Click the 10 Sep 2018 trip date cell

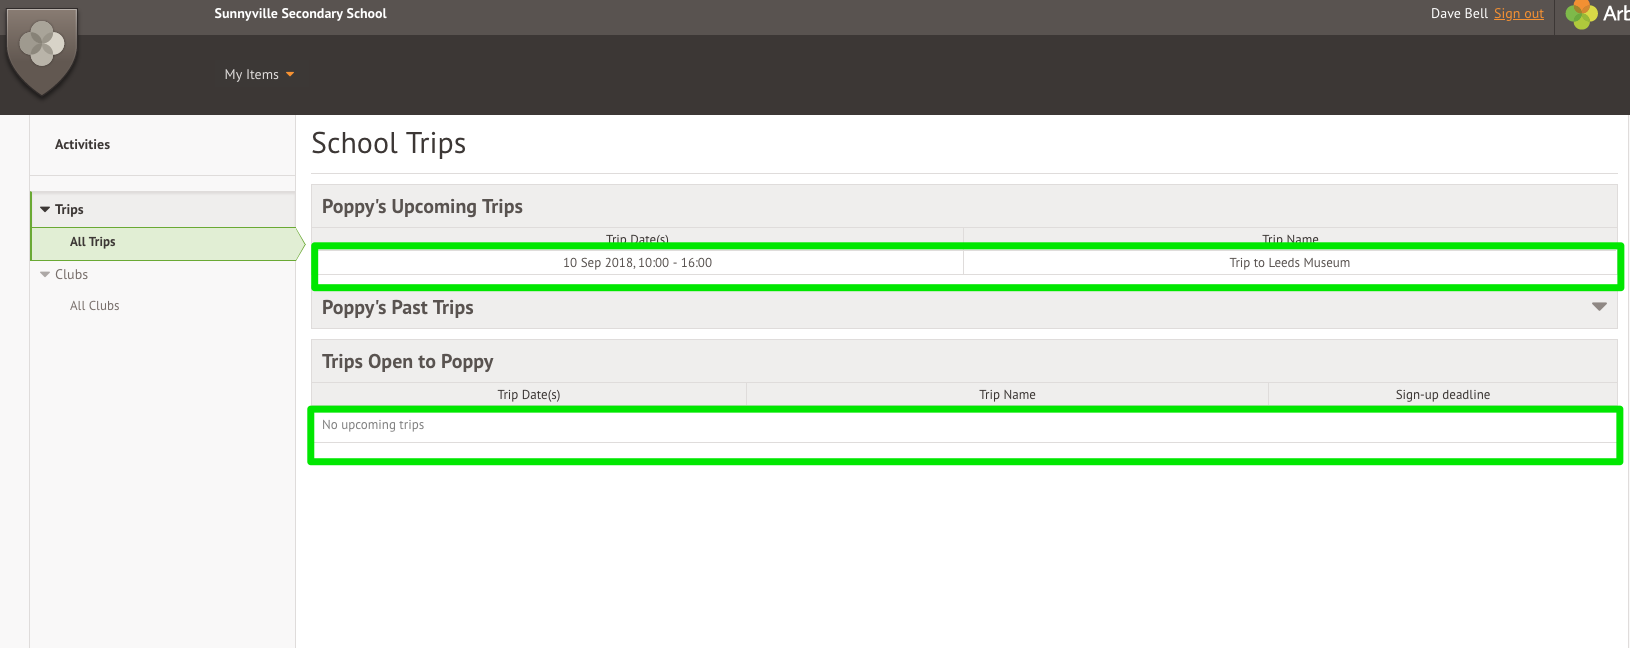pyautogui.click(x=637, y=263)
